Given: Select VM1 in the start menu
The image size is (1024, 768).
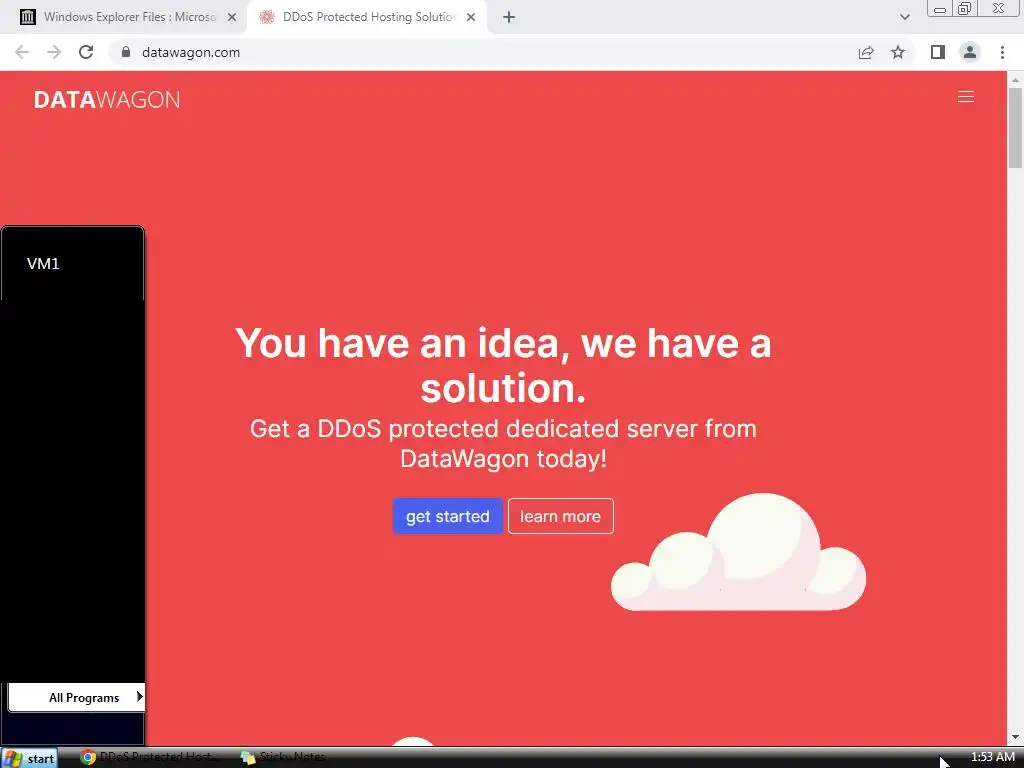Looking at the screenshot, I should pos(43,264).
